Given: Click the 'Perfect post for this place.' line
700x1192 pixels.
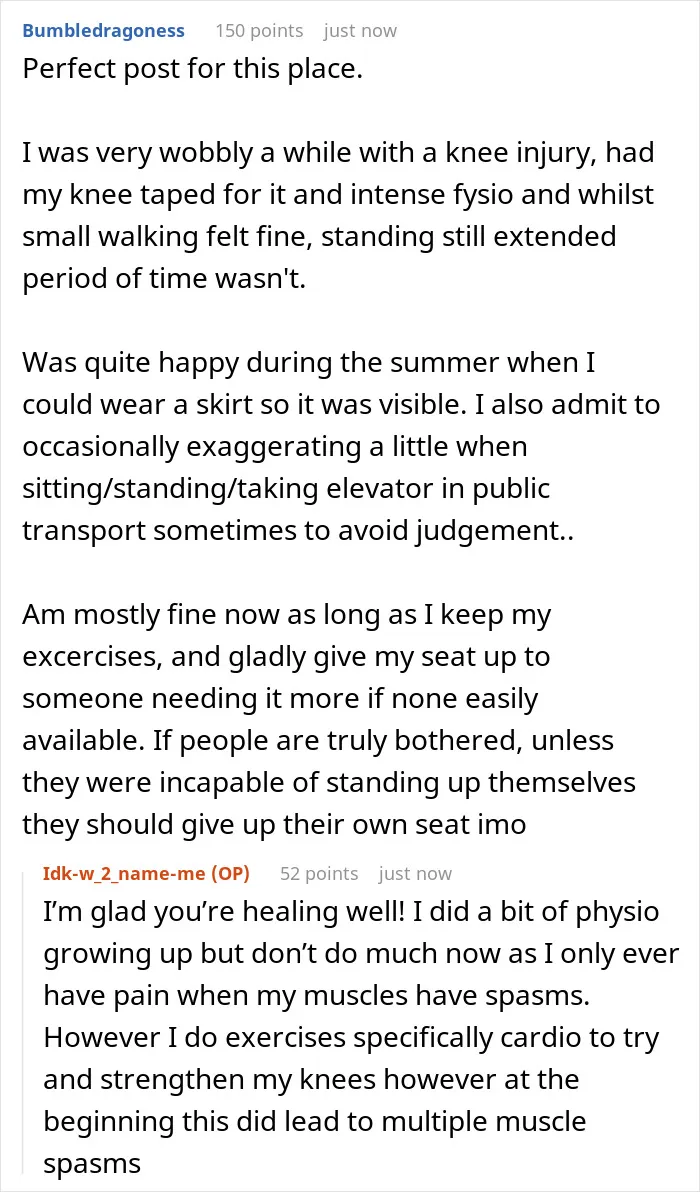Looking at the screenshot, I should [193, 71].
